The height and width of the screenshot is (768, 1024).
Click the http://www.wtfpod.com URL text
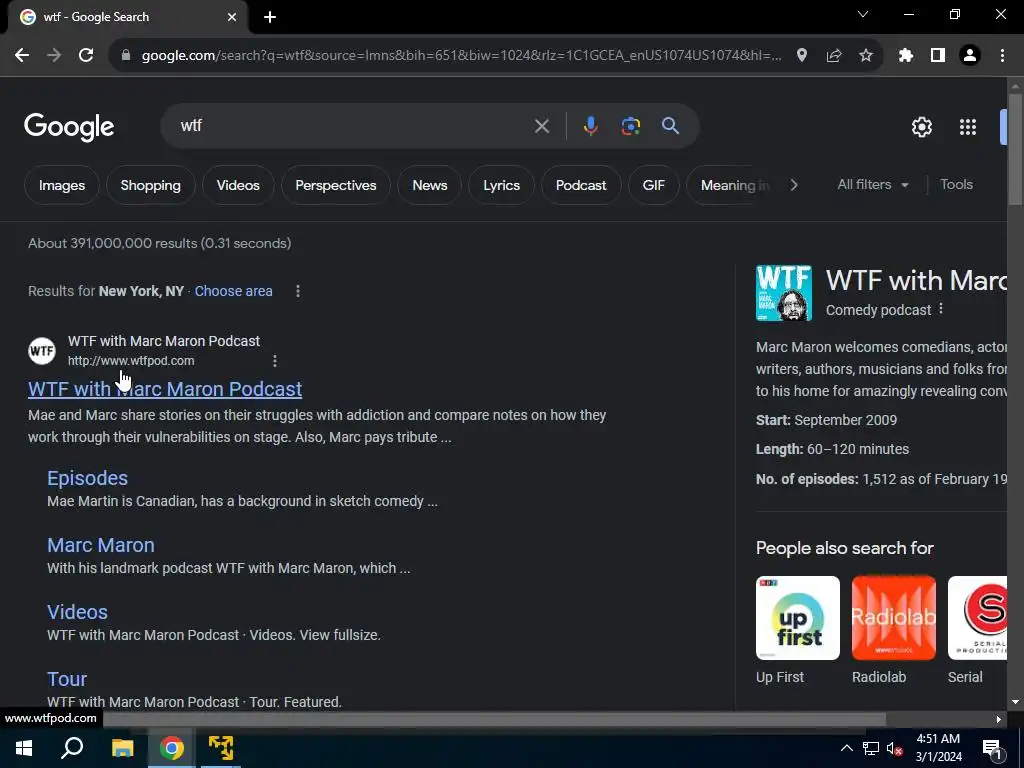pyautogui.click(x=131, y=360)
